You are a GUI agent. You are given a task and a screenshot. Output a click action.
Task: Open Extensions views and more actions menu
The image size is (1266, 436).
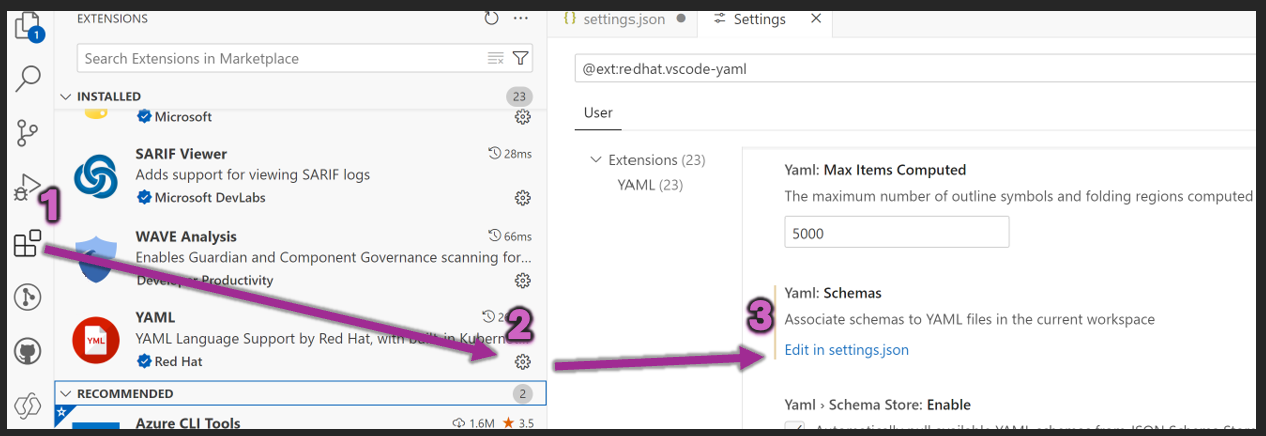tap(520, 18)
